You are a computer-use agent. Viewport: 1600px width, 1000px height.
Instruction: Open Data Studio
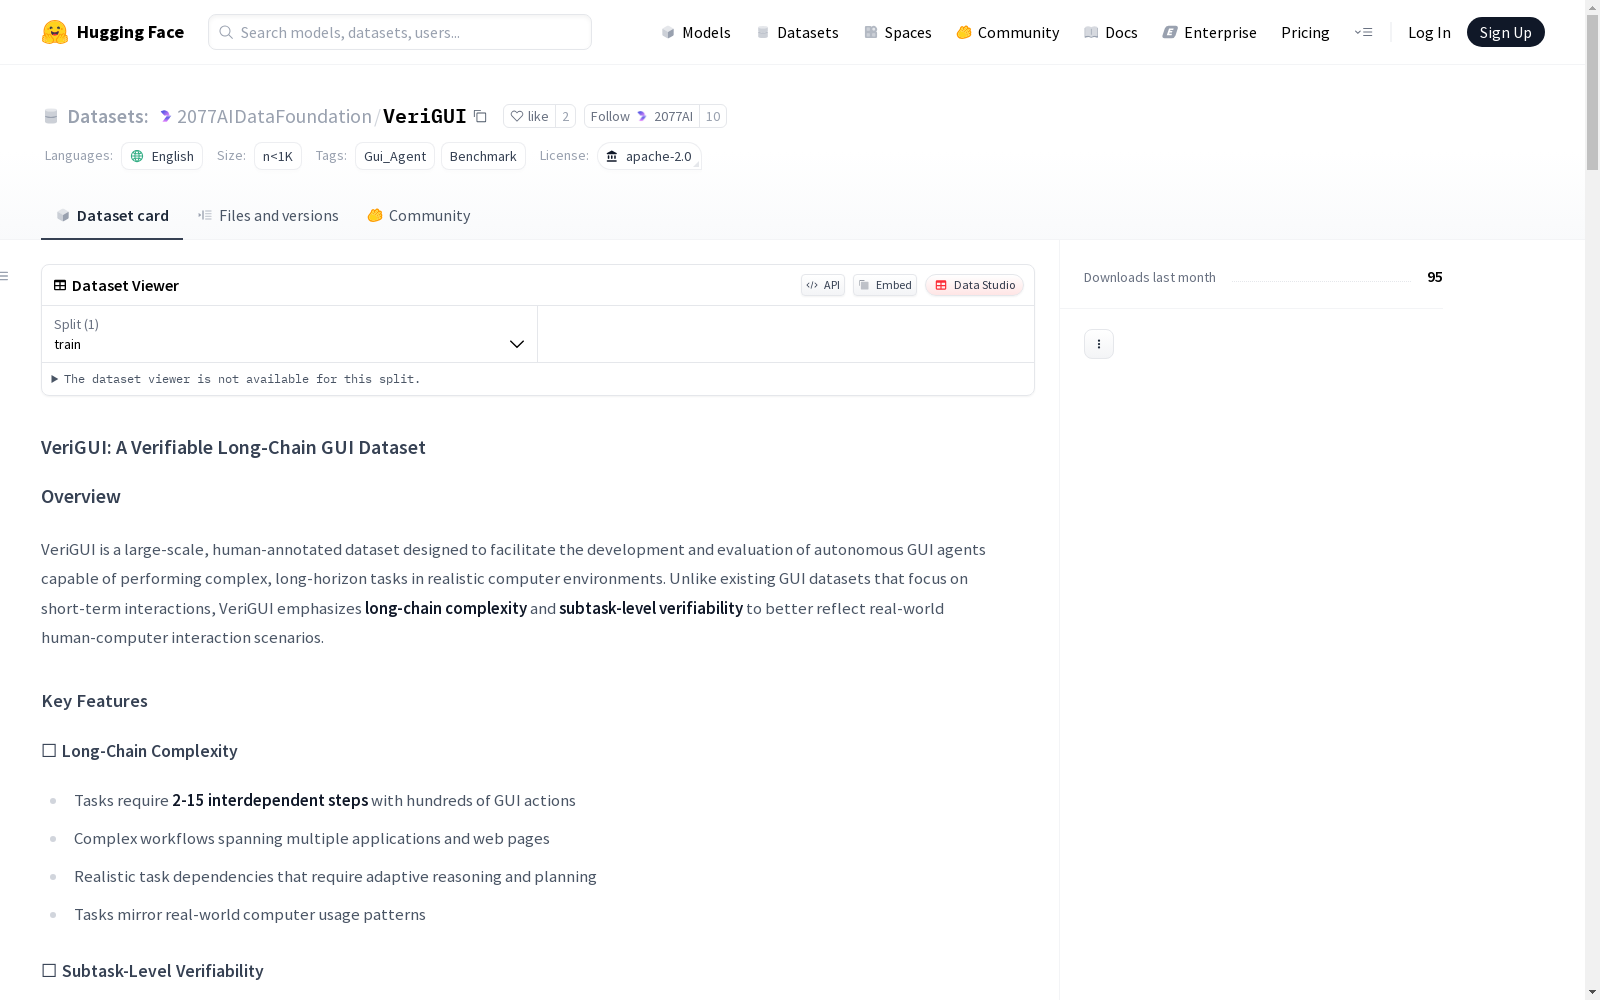(x=975, y=285)
